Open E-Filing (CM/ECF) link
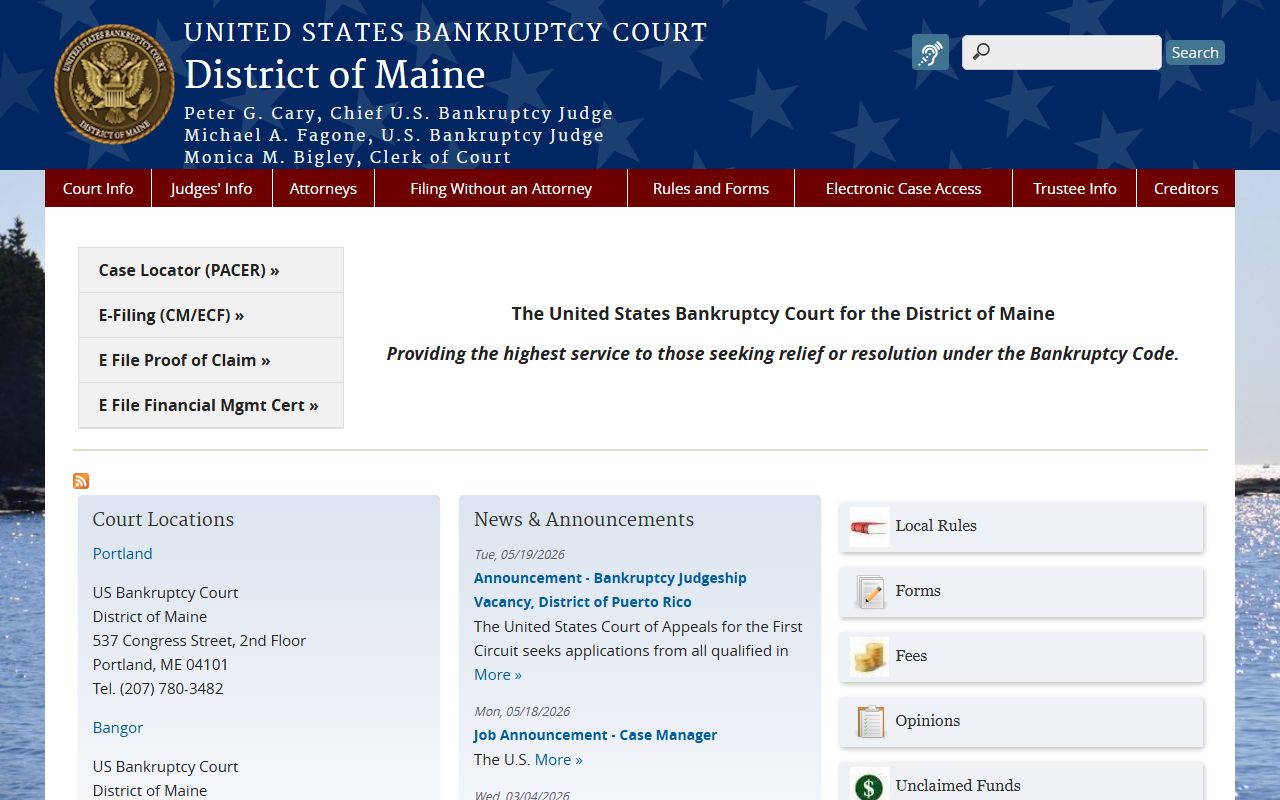1280x800 pixels. [x=211, y=315]
